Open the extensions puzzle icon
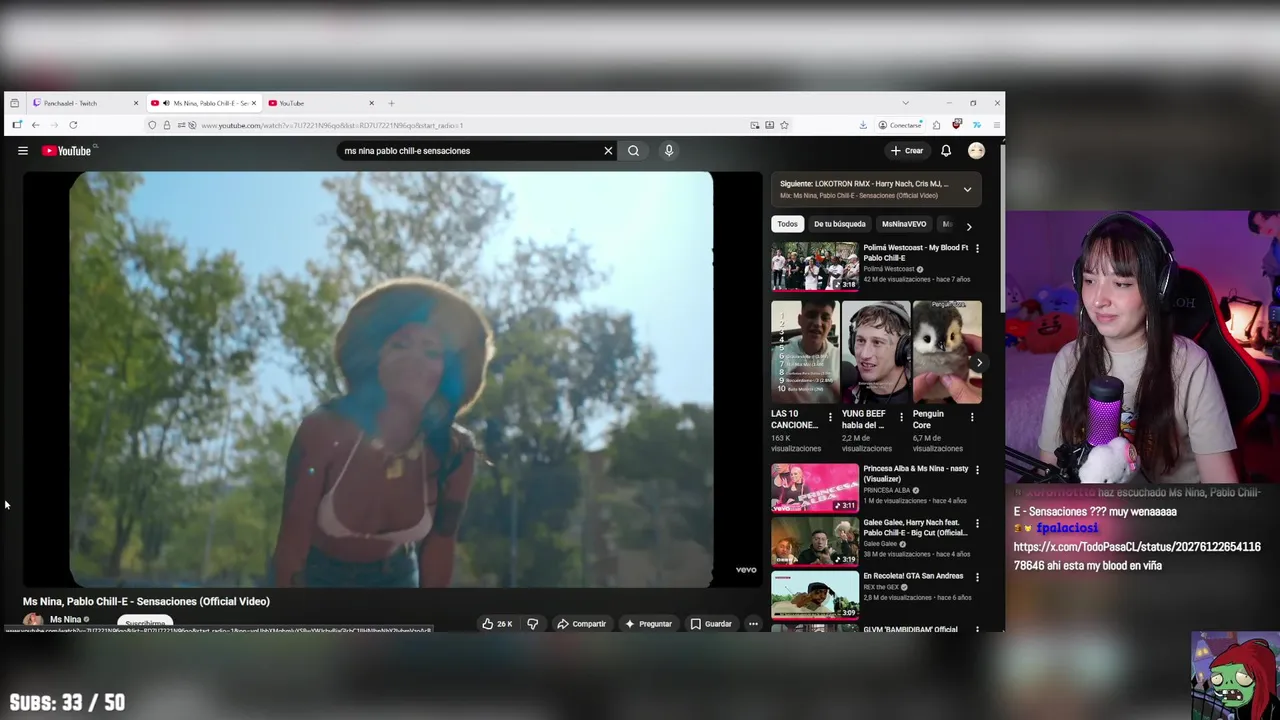 point(936,125)
